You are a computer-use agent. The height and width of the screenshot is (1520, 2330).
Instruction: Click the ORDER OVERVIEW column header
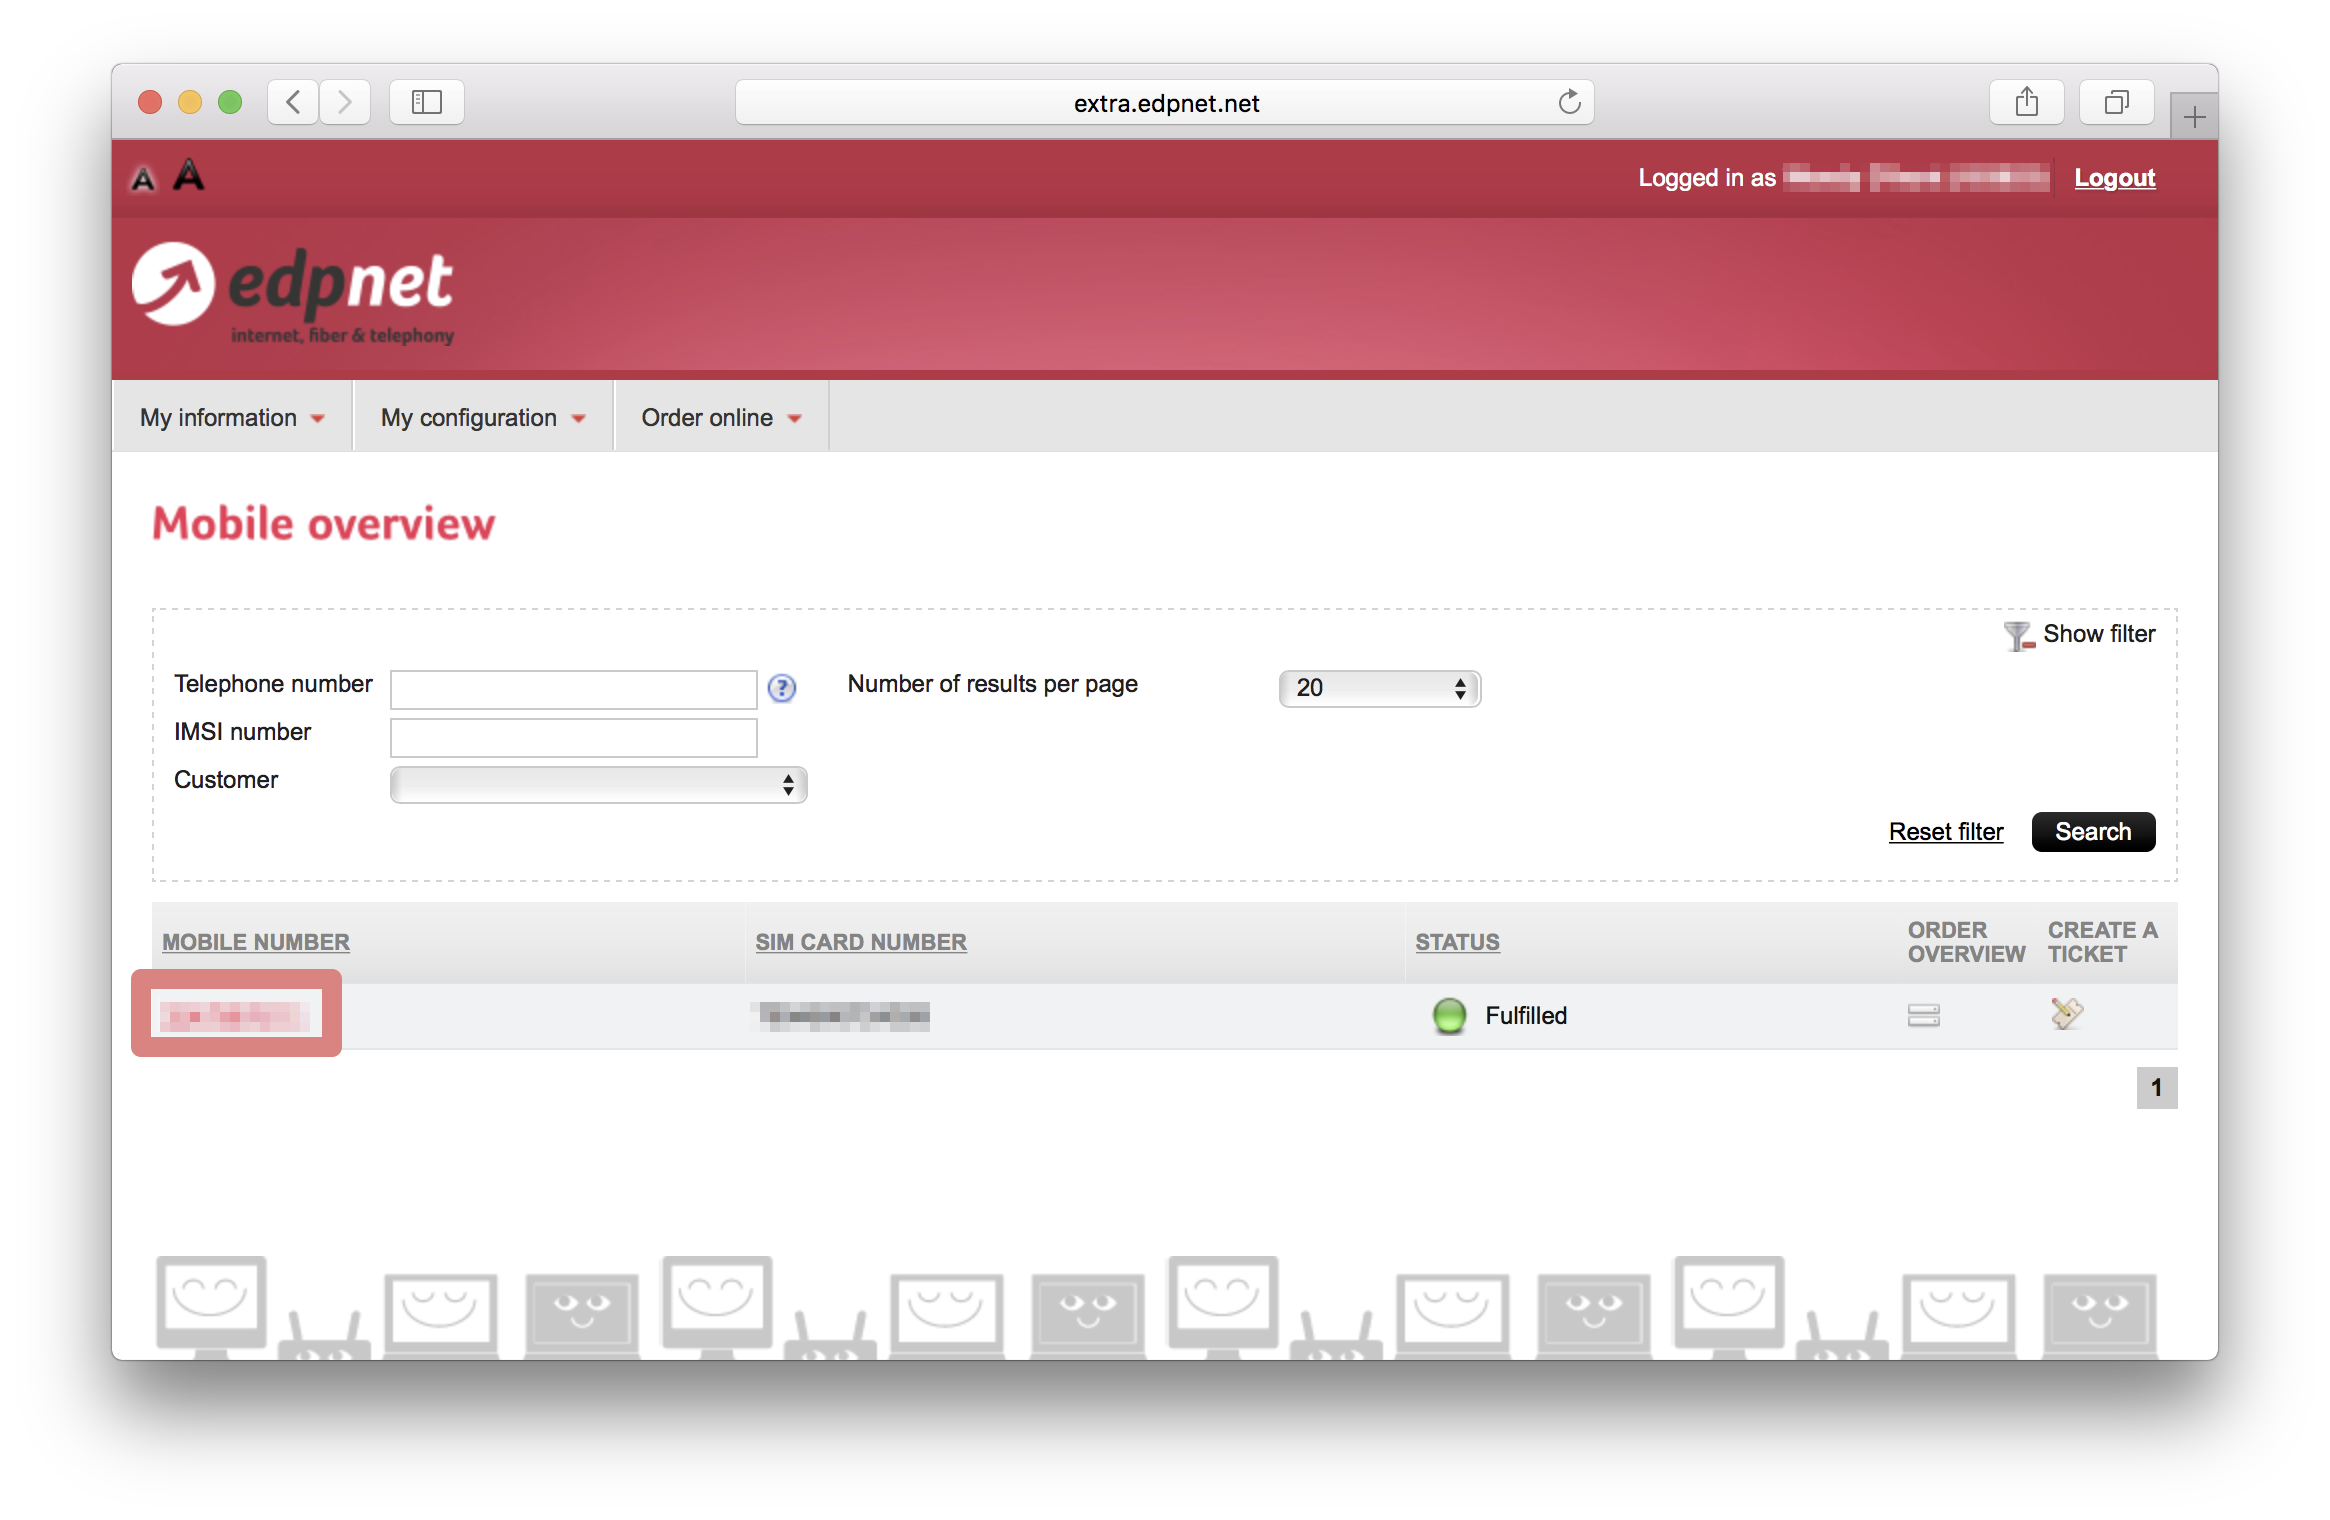coord(1966,942)
